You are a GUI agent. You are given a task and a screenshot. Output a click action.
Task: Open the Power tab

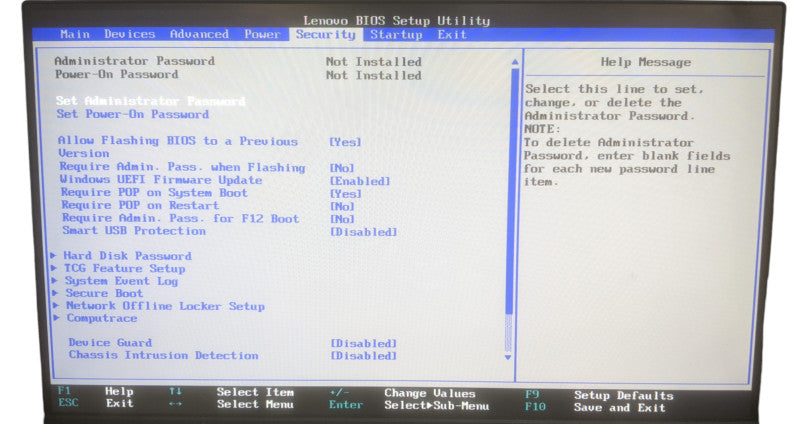tap(262, 34)
